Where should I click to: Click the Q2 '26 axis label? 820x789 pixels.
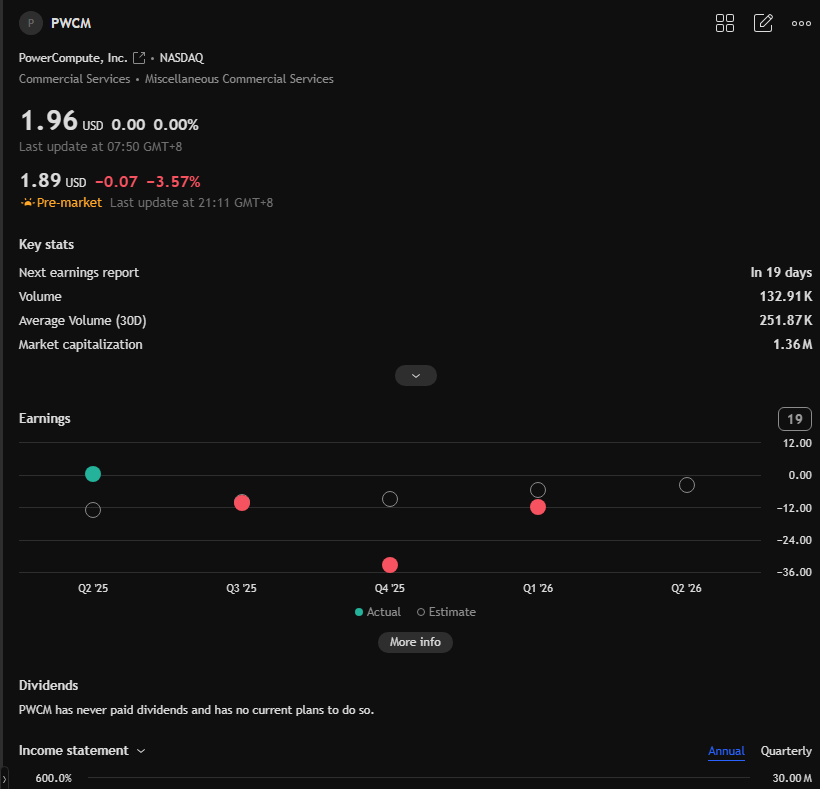pyautogui.click(x=686, y=588)
